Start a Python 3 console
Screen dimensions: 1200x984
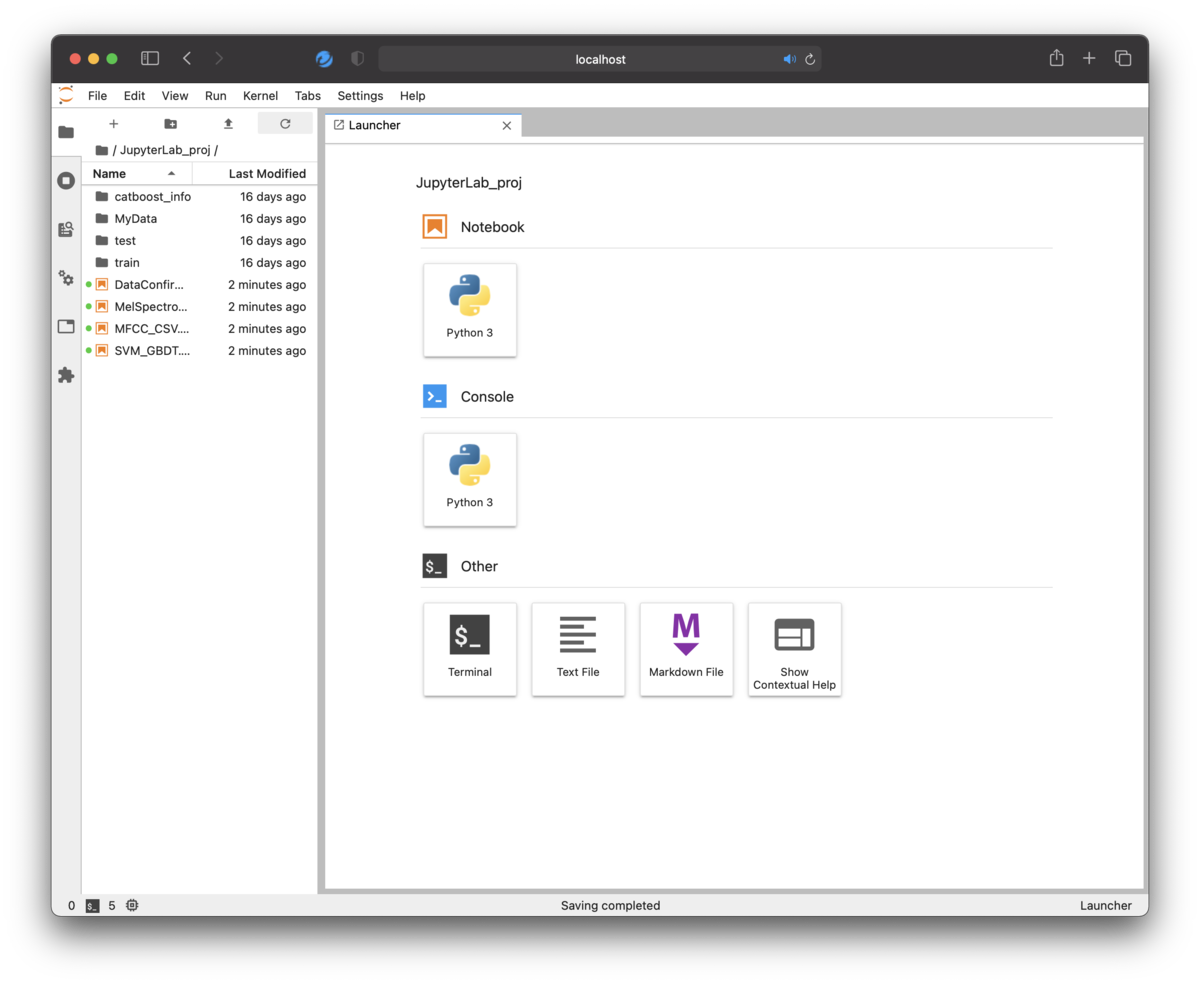[470, 480]
